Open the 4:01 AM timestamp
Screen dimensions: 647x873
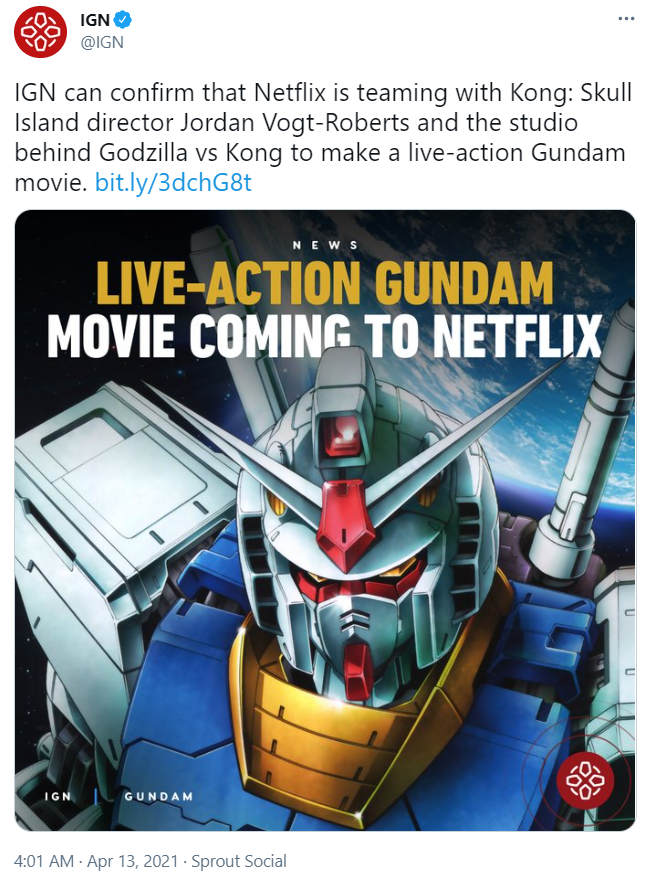[43, 861]
